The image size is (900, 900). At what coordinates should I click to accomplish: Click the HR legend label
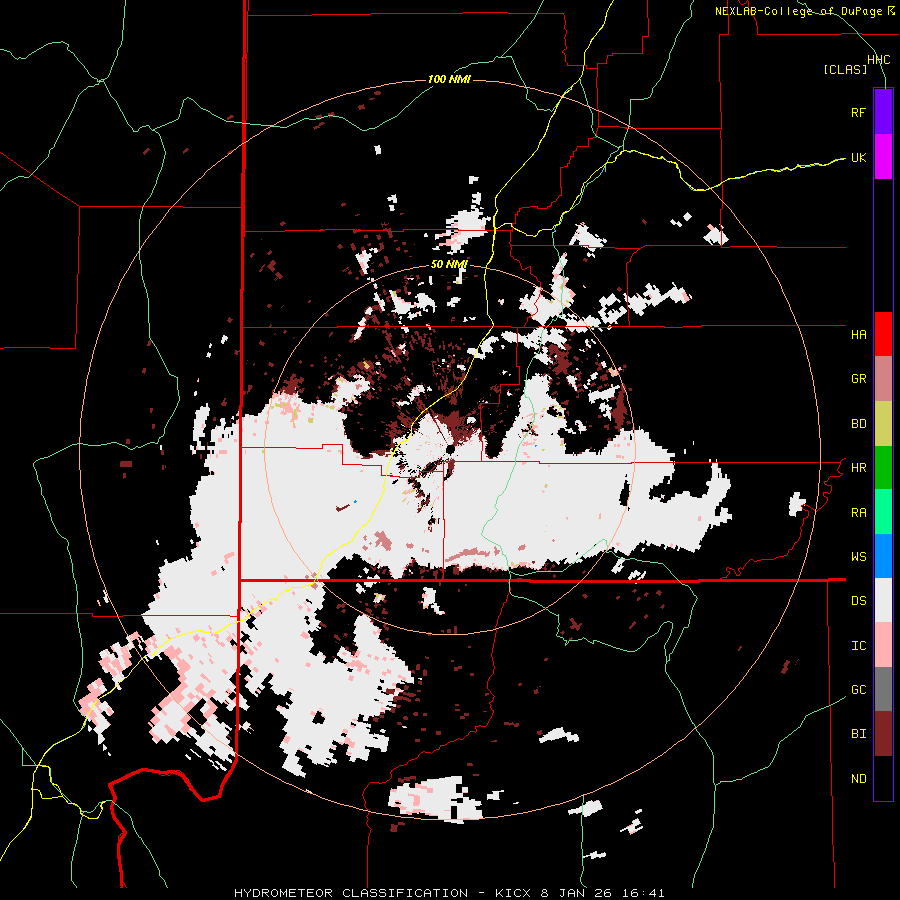tap(858, 468)
